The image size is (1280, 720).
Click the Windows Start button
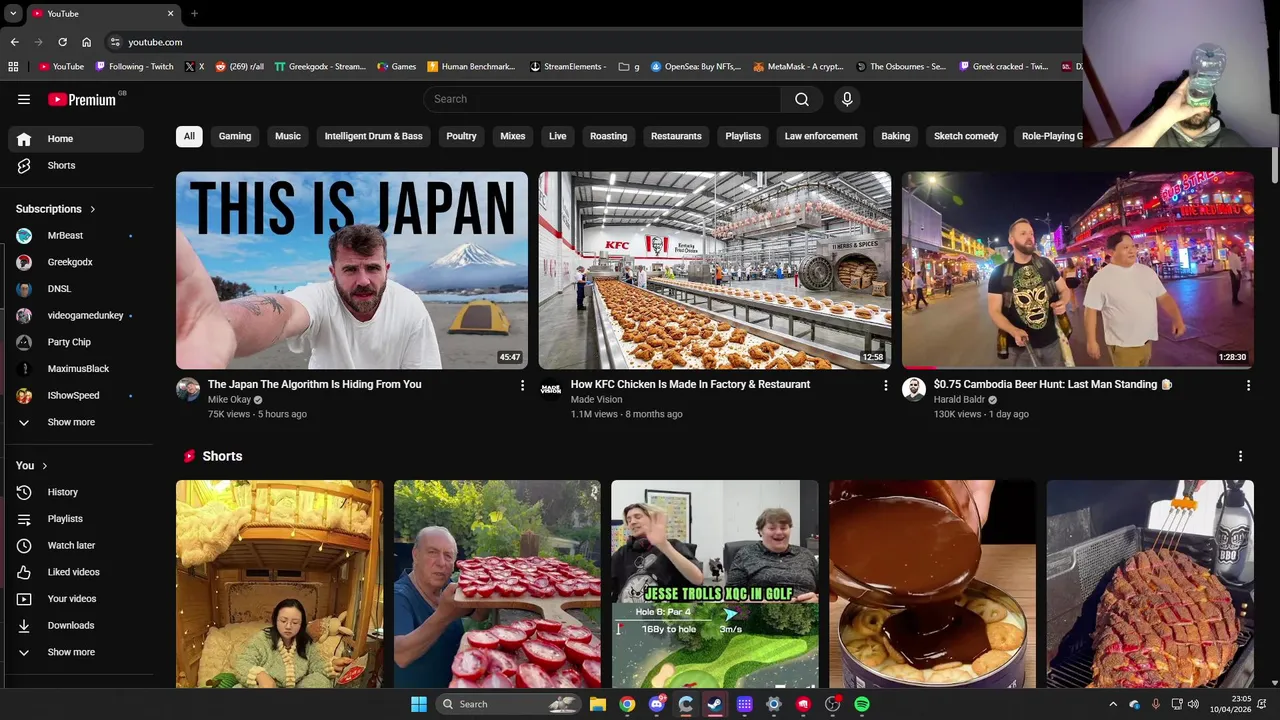coord(419,704)
